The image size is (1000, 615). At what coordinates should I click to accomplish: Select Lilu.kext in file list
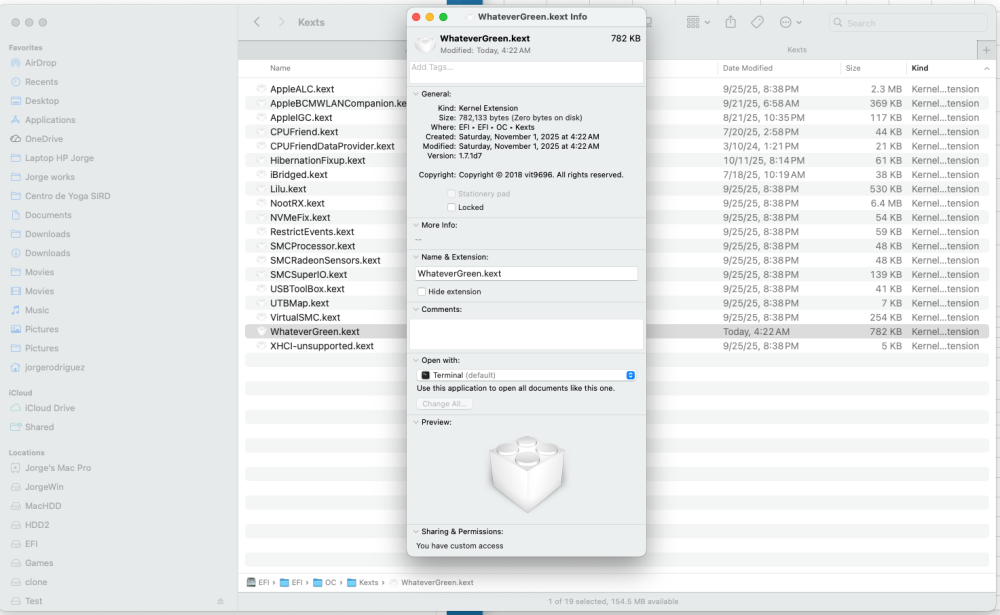pos(288,189)
